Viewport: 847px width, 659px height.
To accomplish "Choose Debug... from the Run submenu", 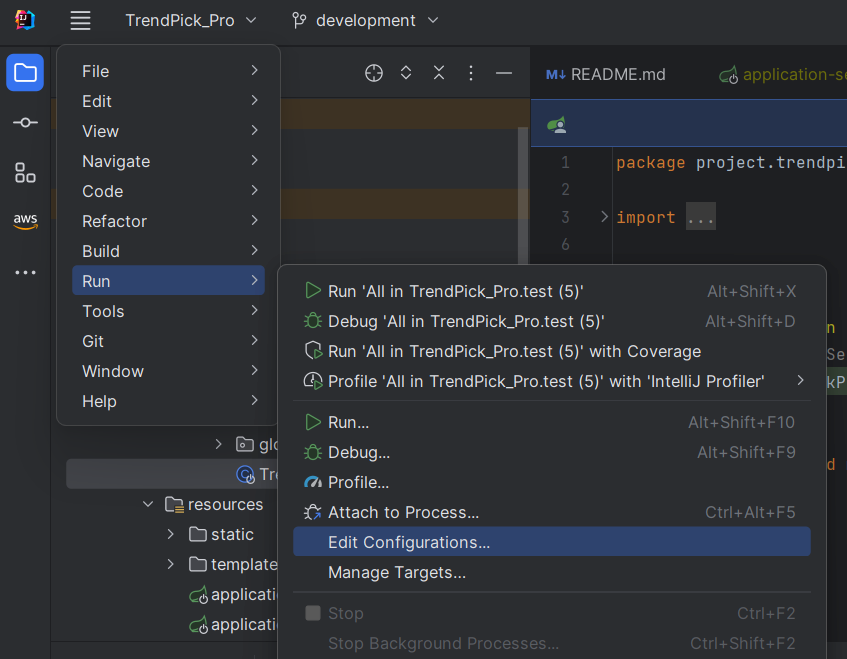I will coord(552,452).
